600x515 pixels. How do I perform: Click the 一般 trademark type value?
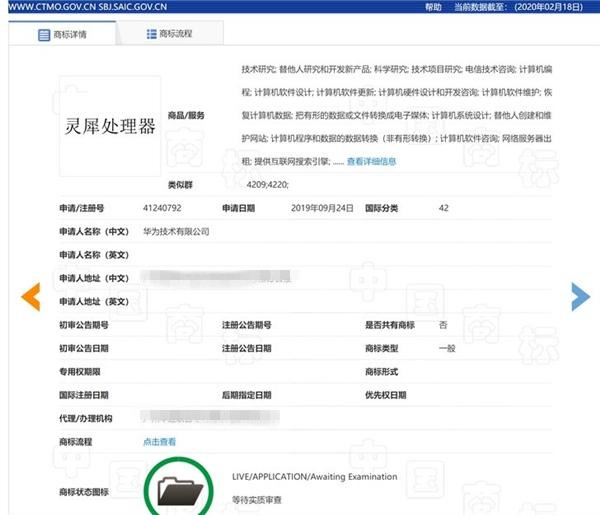(447, 349)
